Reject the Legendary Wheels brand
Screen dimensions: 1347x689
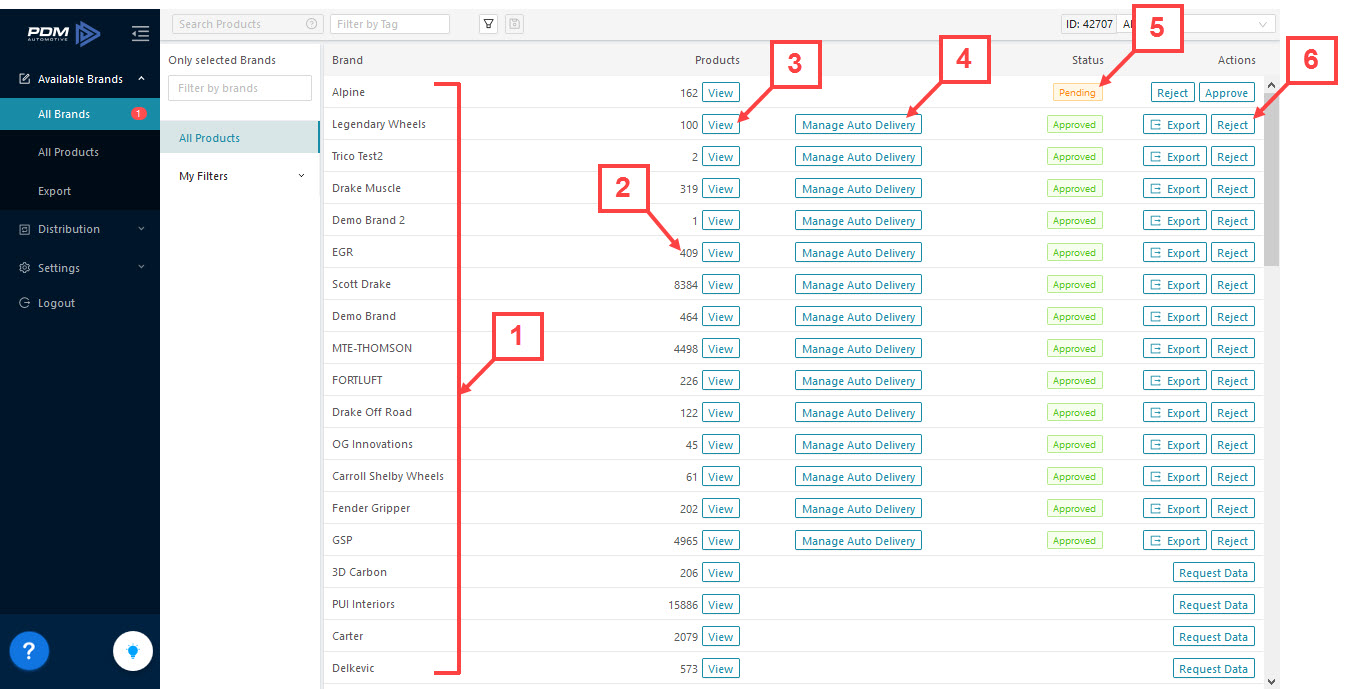1232,125
